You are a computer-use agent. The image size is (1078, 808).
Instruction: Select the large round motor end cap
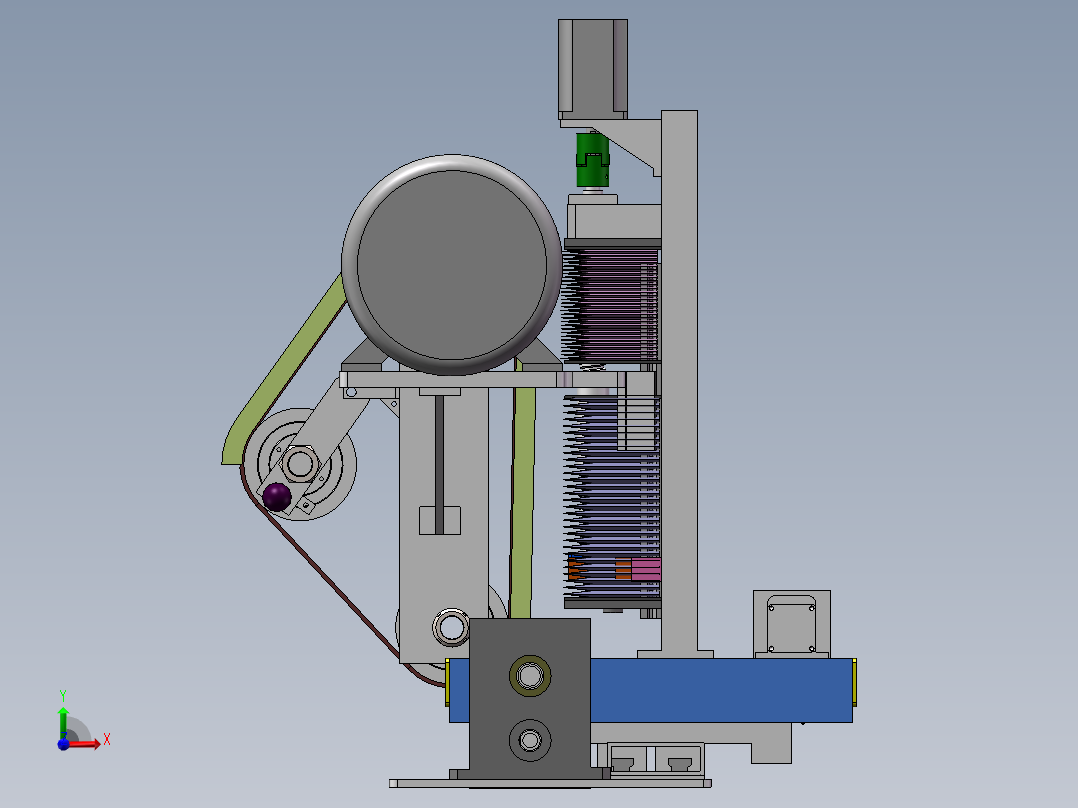click(452, 265)
